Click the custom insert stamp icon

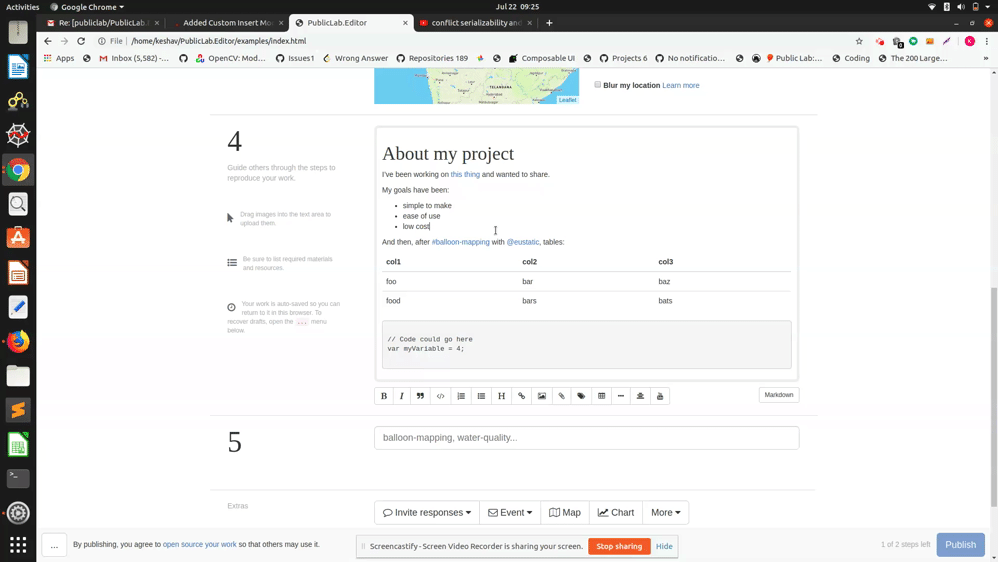point(640,396)
